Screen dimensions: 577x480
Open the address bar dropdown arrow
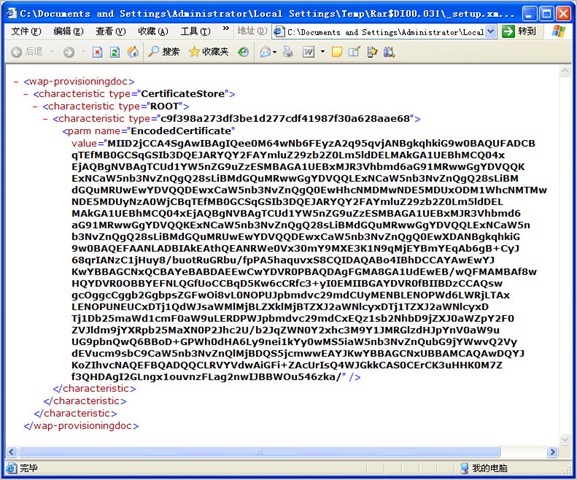click(490, 32)
